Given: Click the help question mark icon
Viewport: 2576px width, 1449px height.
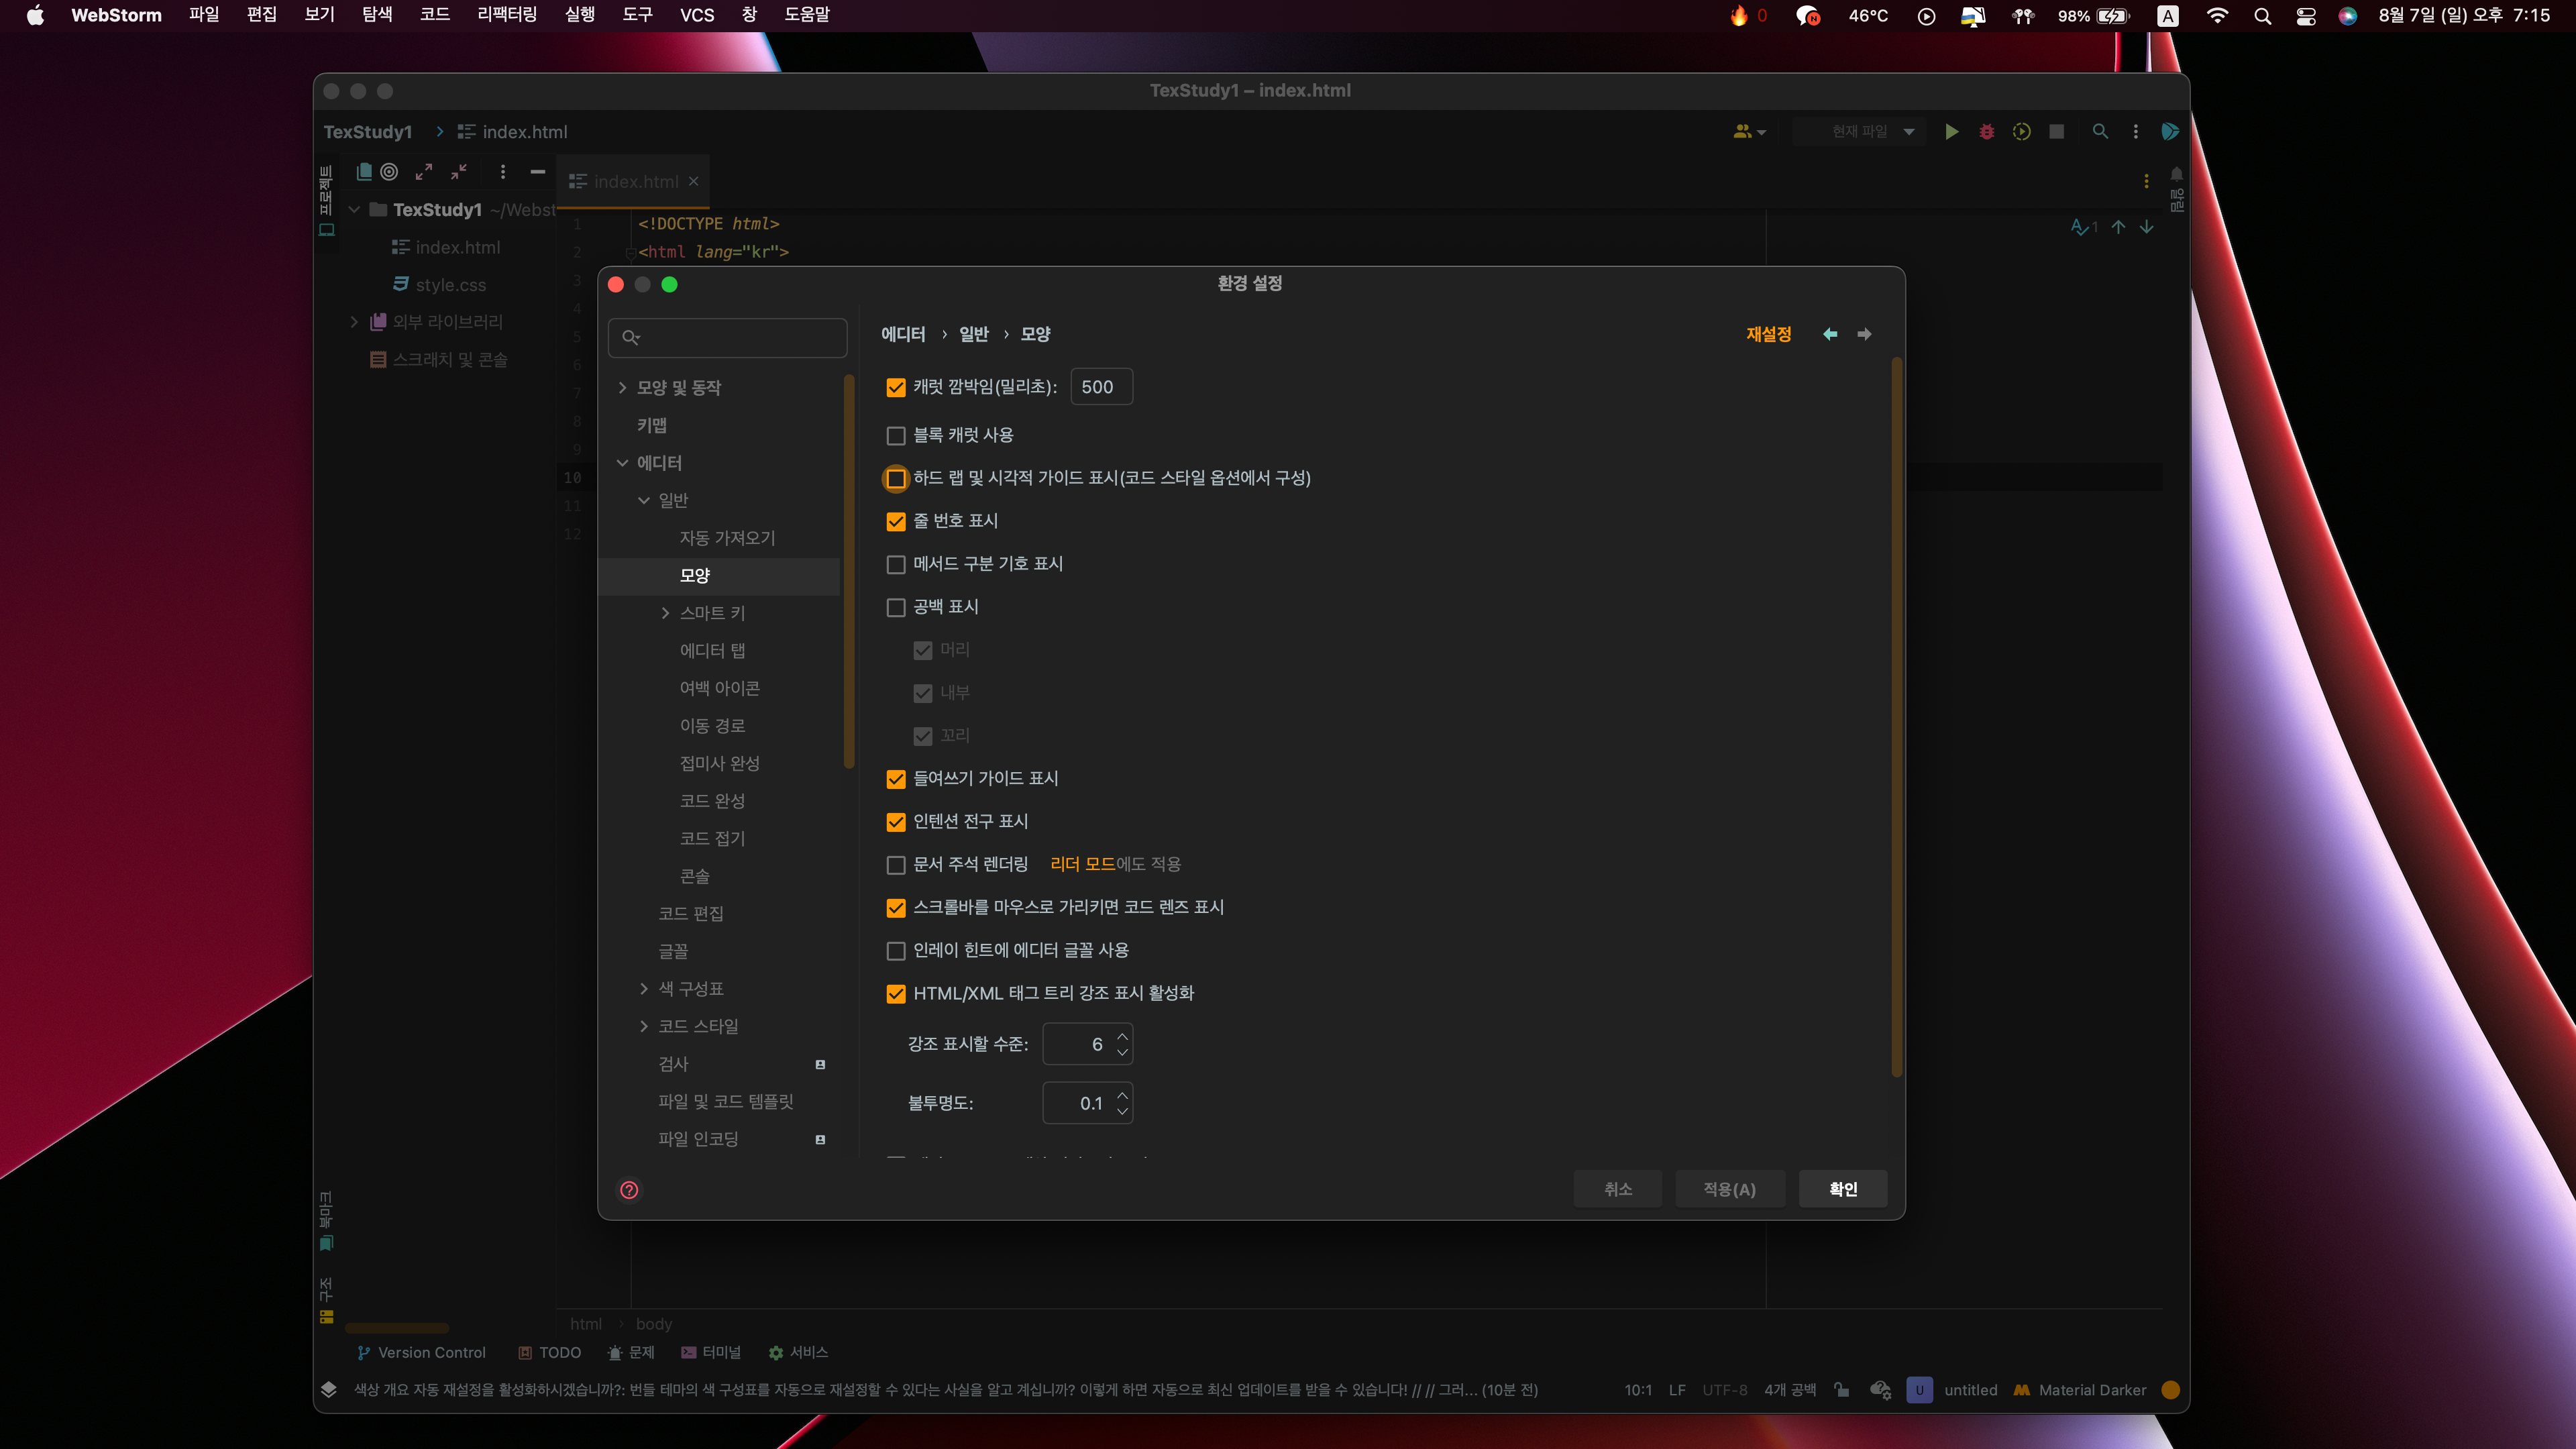Looking at the screenshot, I should point(629,1189).
